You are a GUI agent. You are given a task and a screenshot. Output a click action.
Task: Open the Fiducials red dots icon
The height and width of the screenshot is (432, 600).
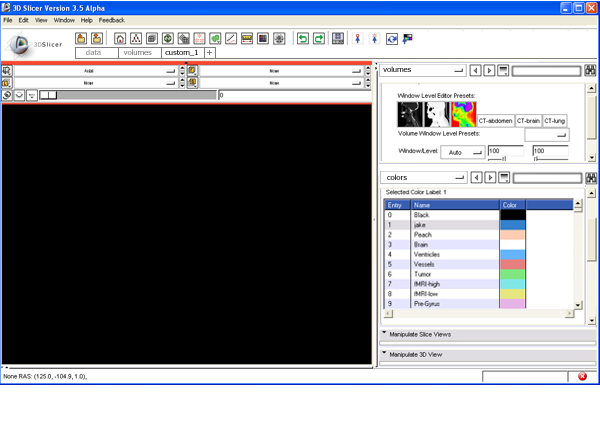[x=199, y=38]
